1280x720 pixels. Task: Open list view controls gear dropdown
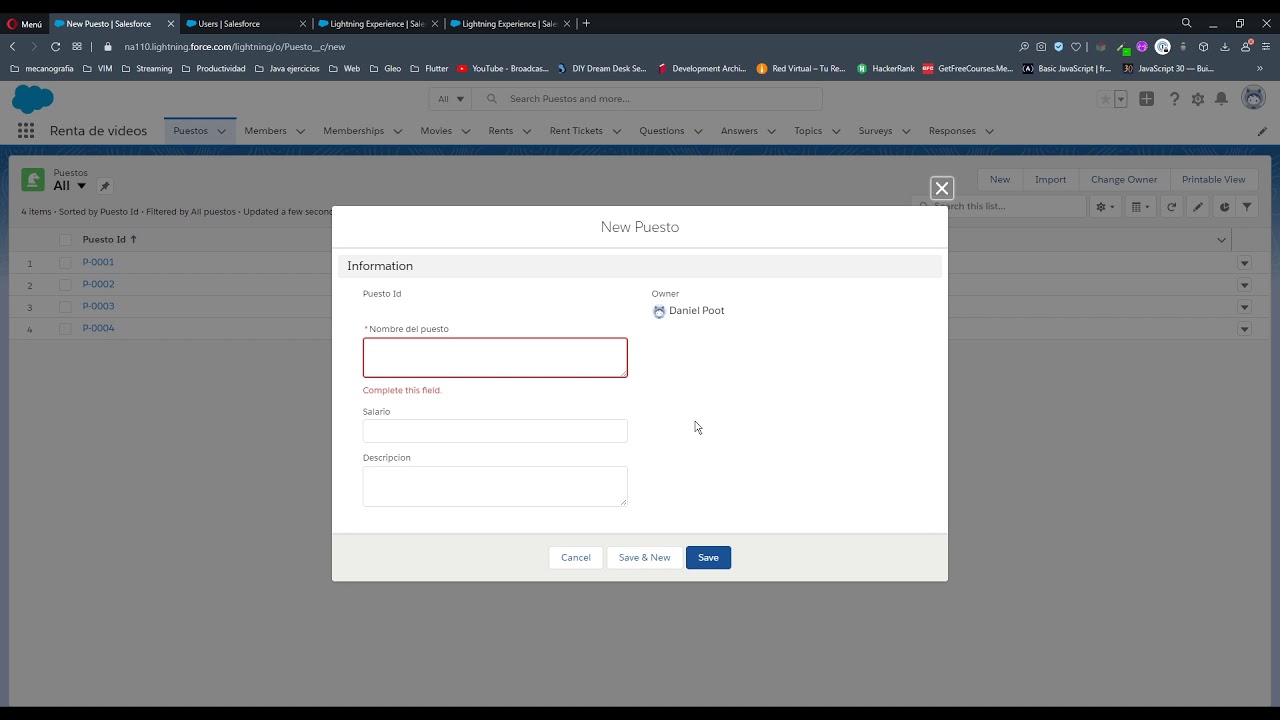1105,207
